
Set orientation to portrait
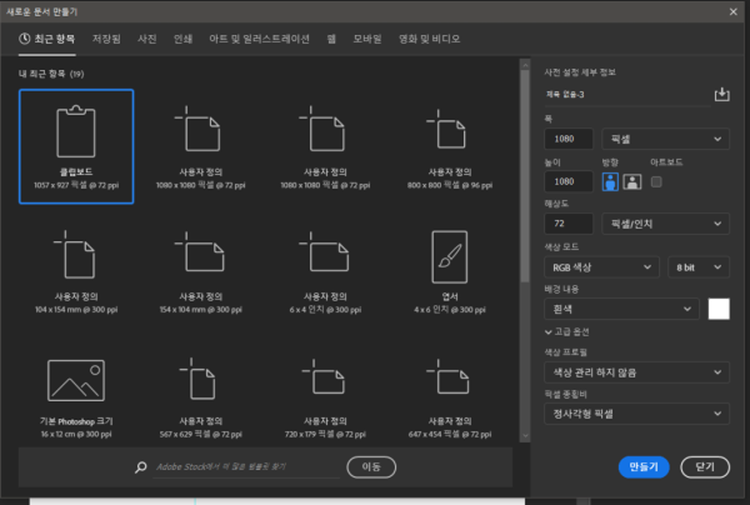coord(610,182)
